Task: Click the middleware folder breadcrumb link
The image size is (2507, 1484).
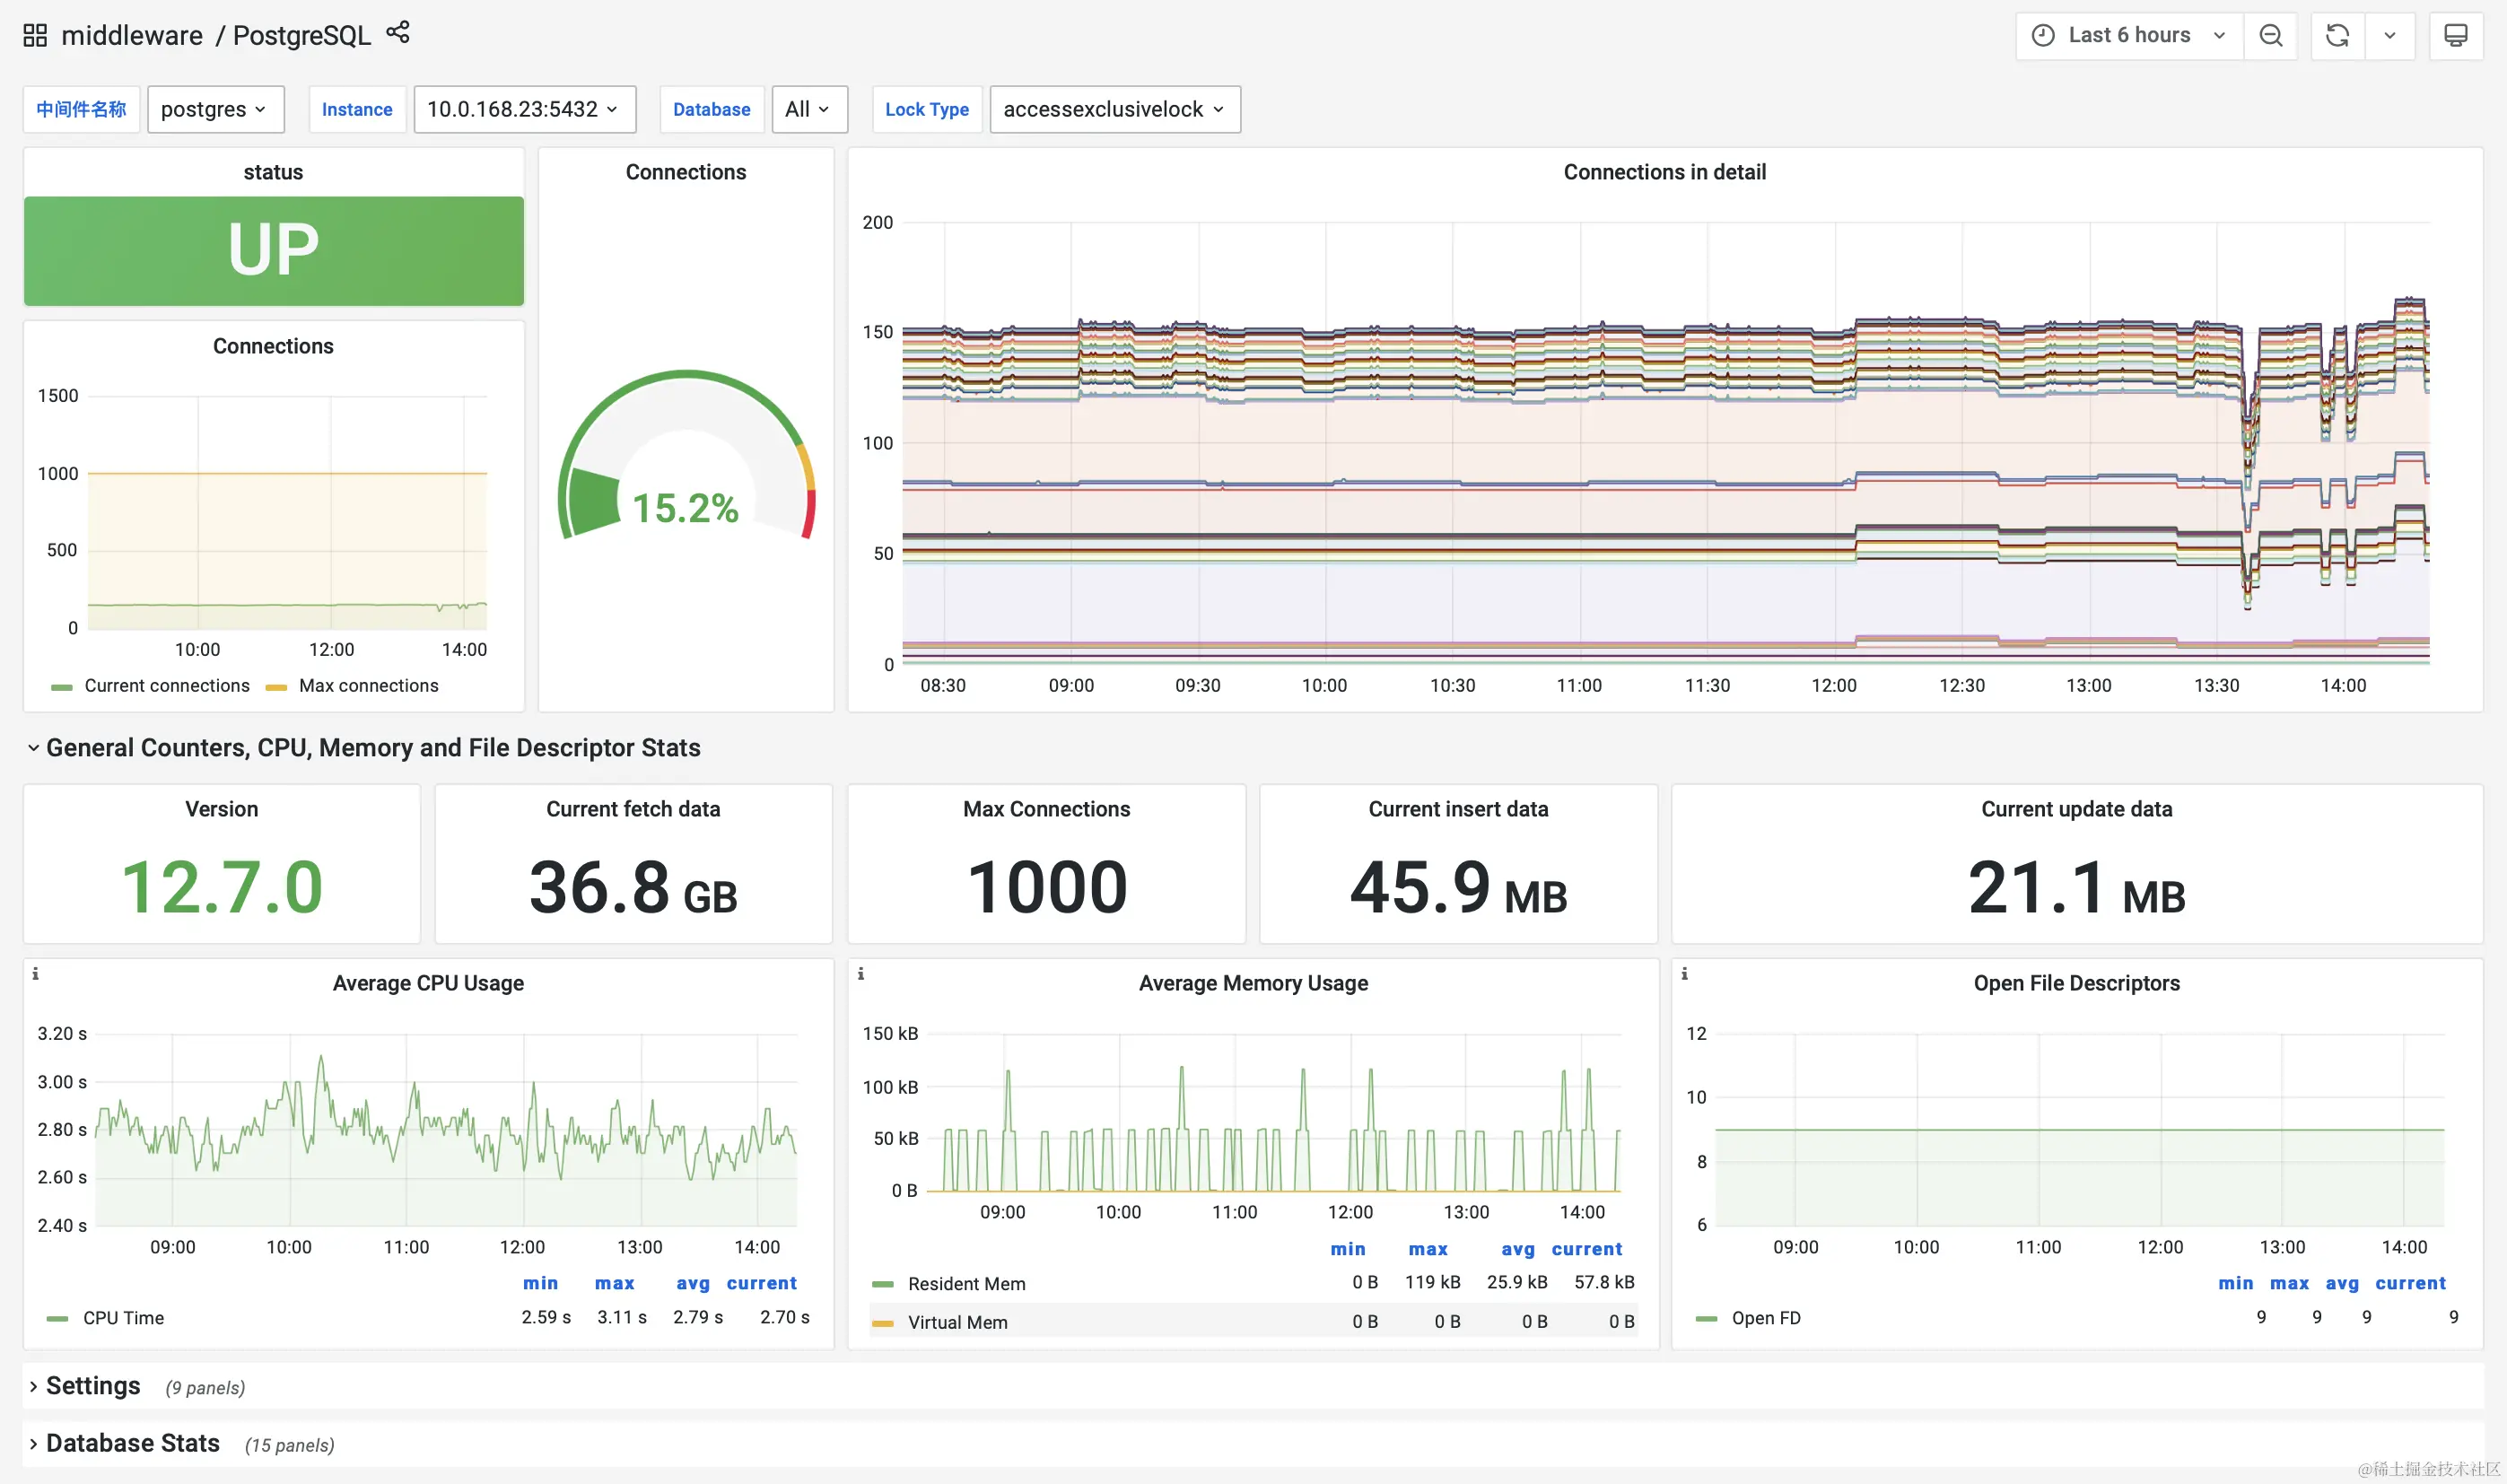Action: pyautogui.click(x=132, y=36)
